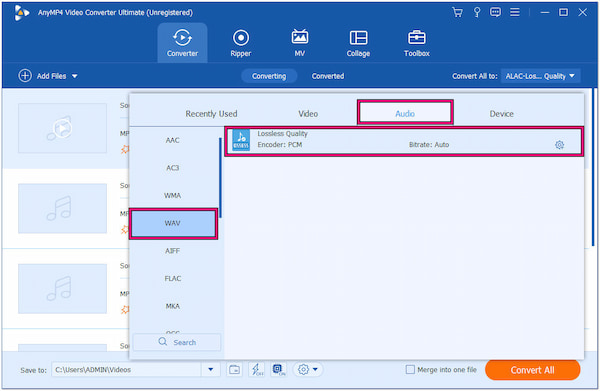
Task: Click the open output folder icon
Action: (234, 370)
